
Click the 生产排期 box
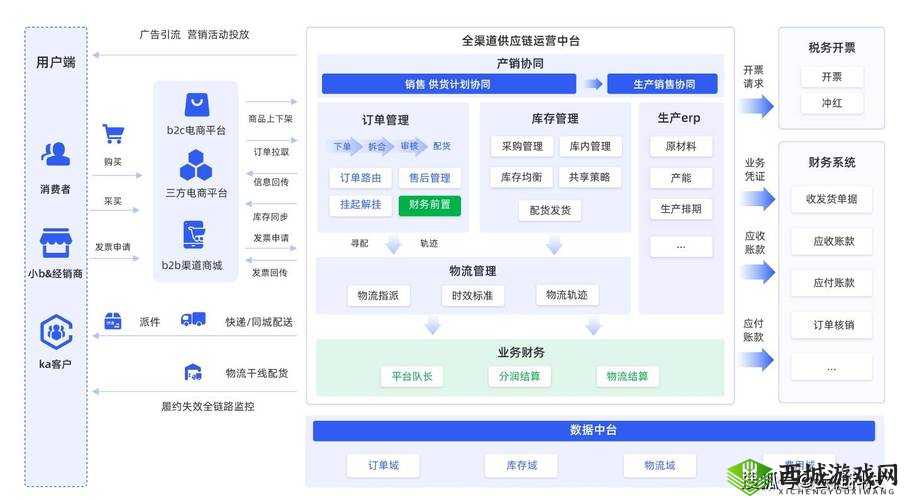tap(681, 209)
